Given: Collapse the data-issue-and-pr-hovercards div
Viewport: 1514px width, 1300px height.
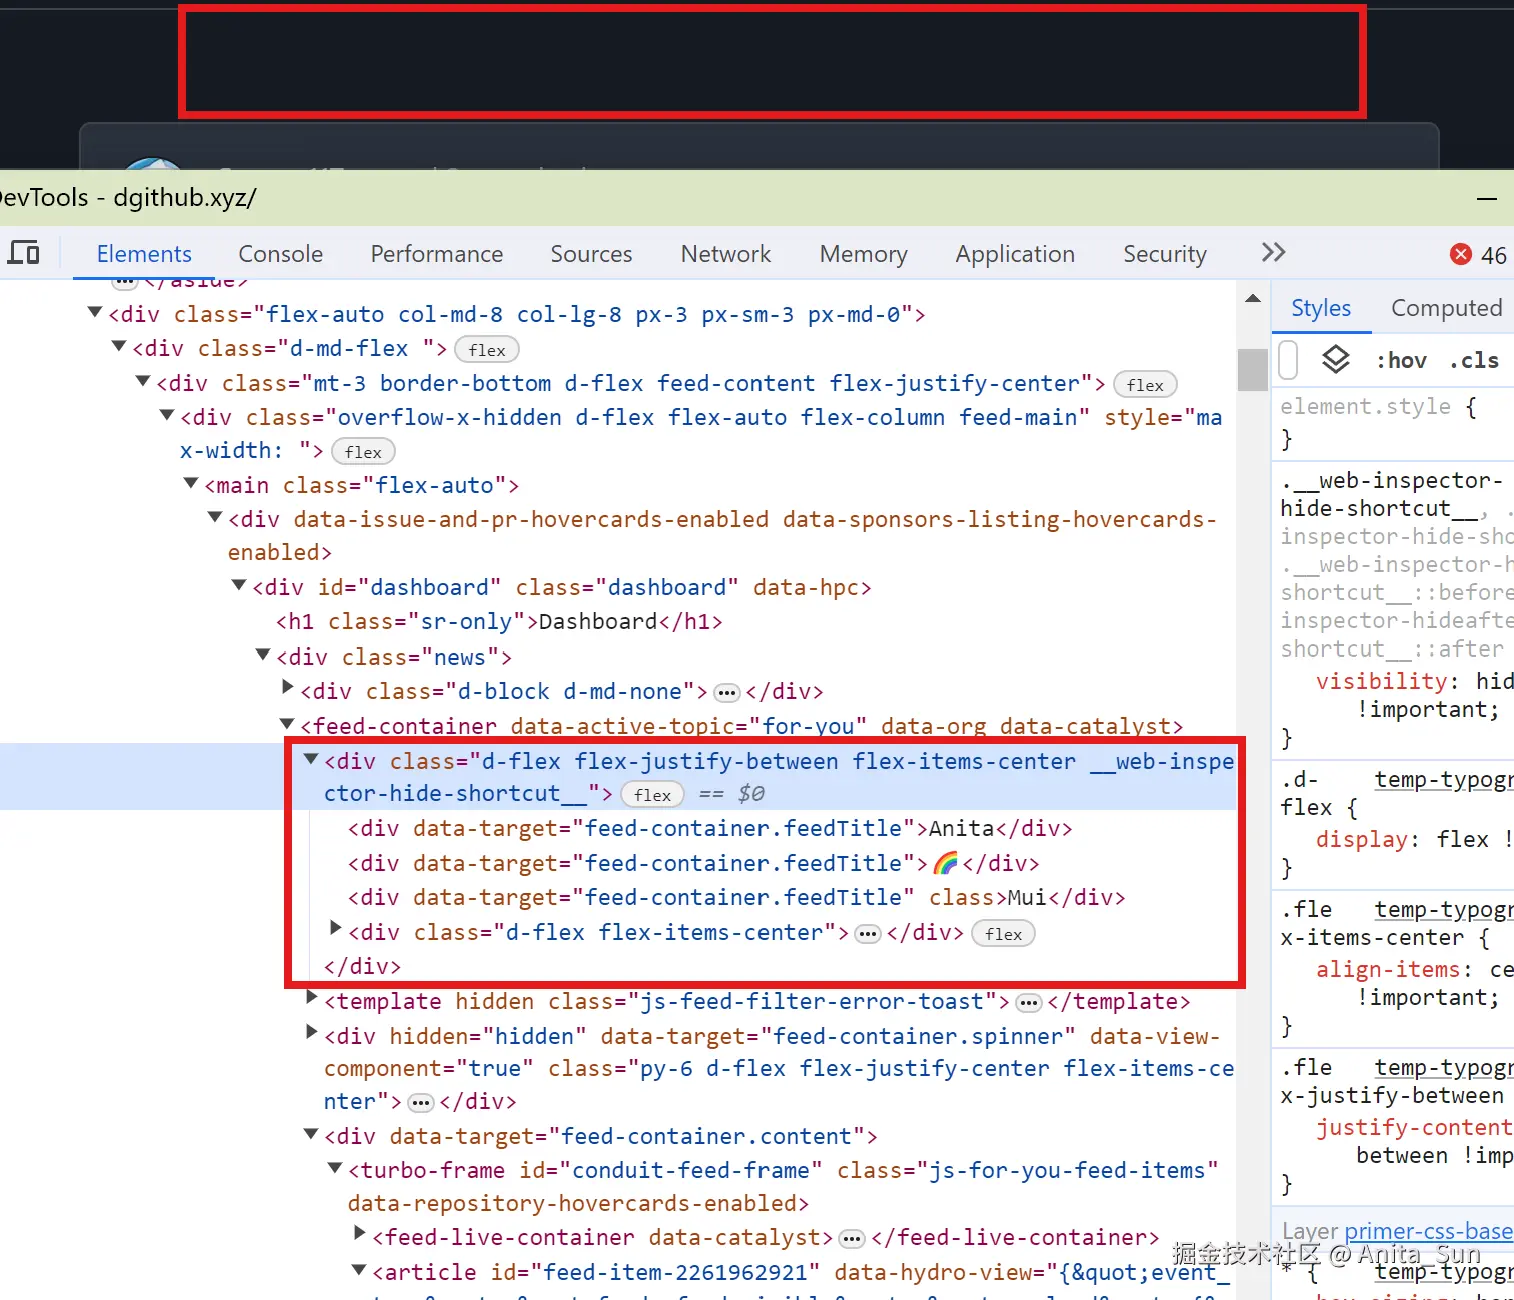Looking at the screenshot, I should 215,517.
